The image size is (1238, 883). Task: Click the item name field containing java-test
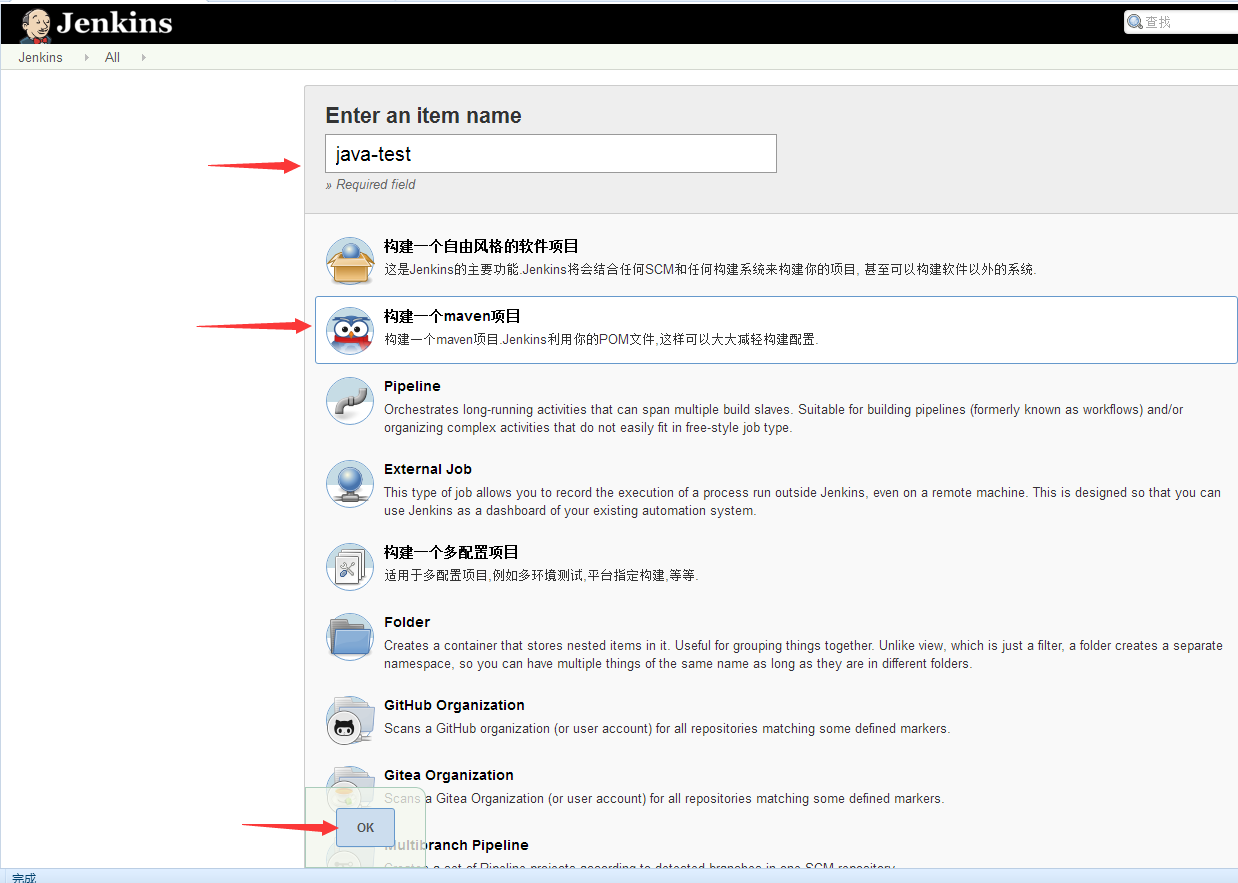tap(551, 153)
